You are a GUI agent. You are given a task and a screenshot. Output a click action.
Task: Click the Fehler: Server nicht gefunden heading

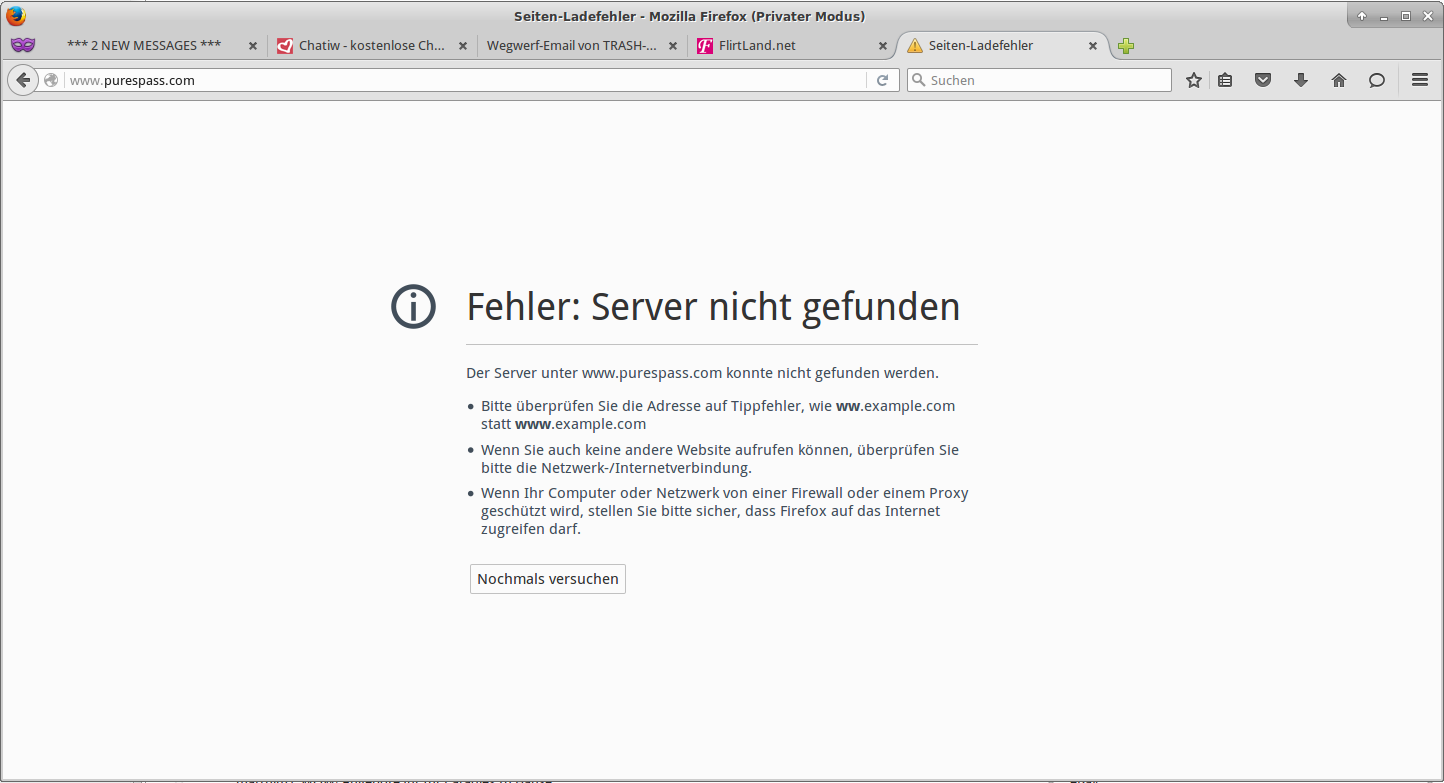(713, 307)
